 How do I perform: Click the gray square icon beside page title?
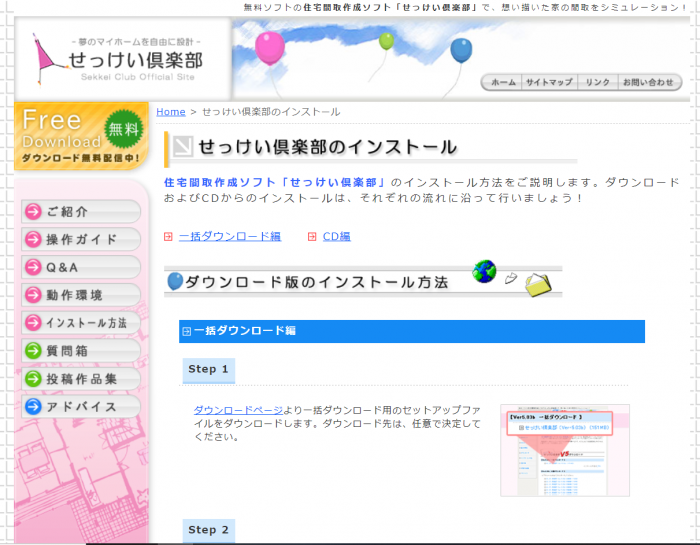183,146
